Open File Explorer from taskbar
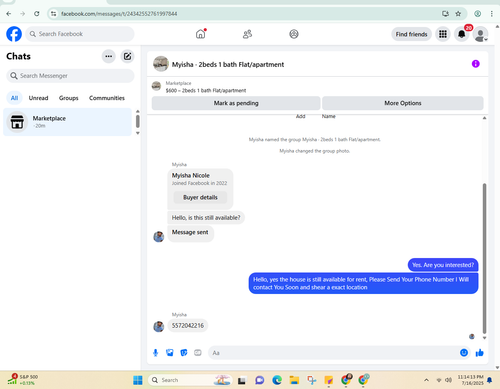Viewport: 500px width, 389px height. pyautogui.click(x=294, y=380)
